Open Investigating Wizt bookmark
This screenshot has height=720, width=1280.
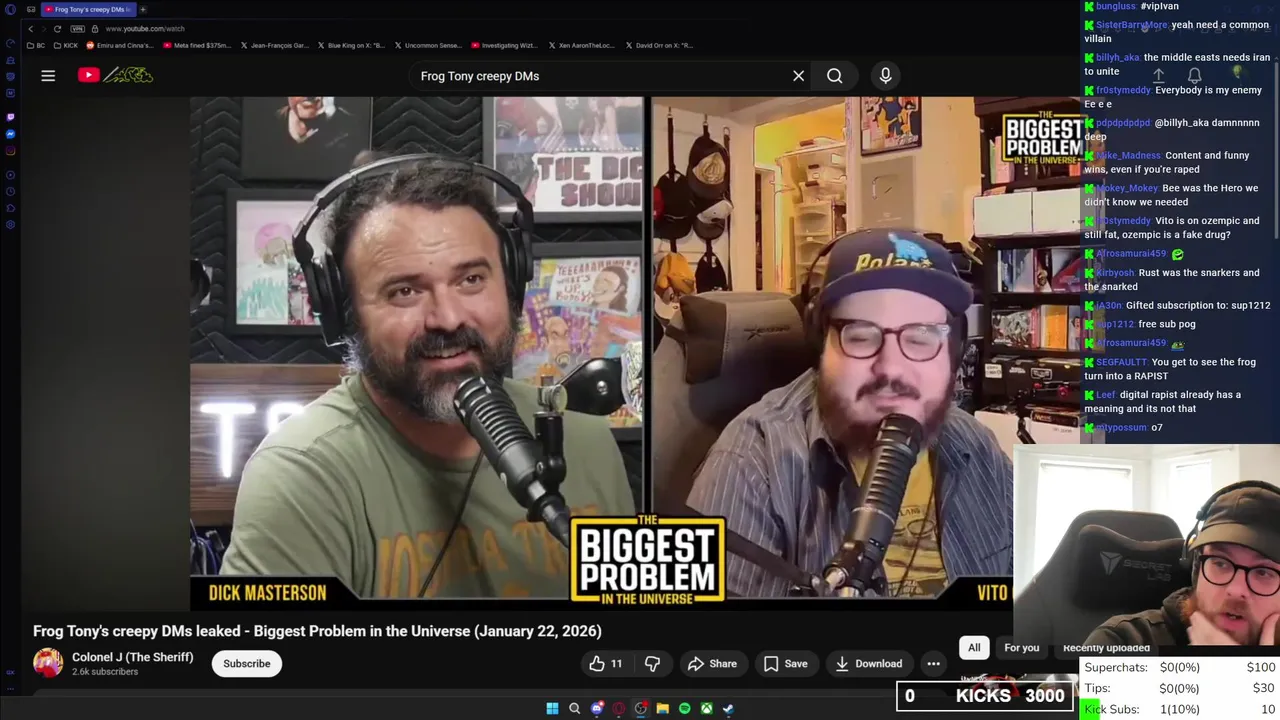pyautogui.click(x=504, y=45)
